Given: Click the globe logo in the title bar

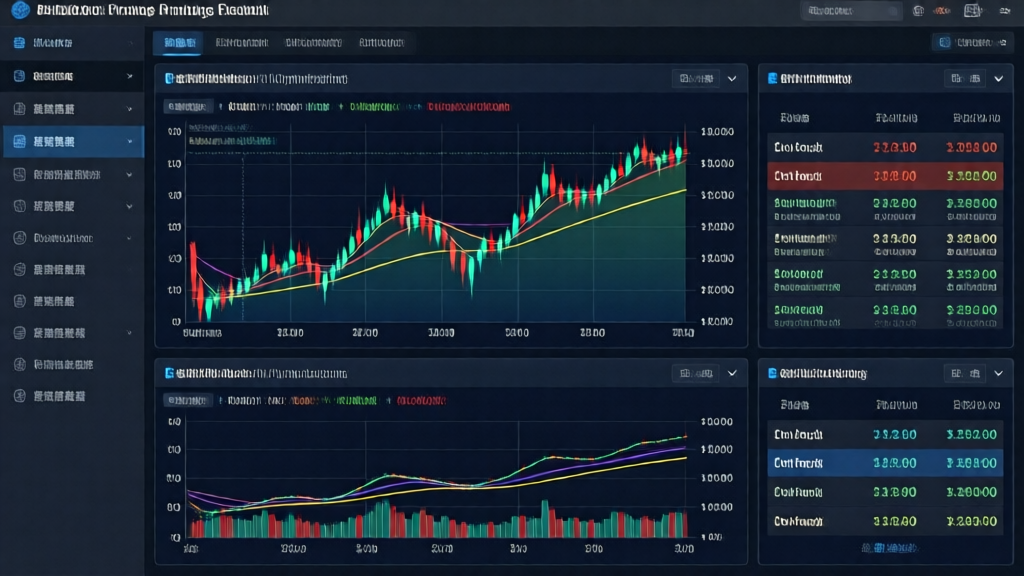Looking at the screenshot, I should click(x=19, y=10).
